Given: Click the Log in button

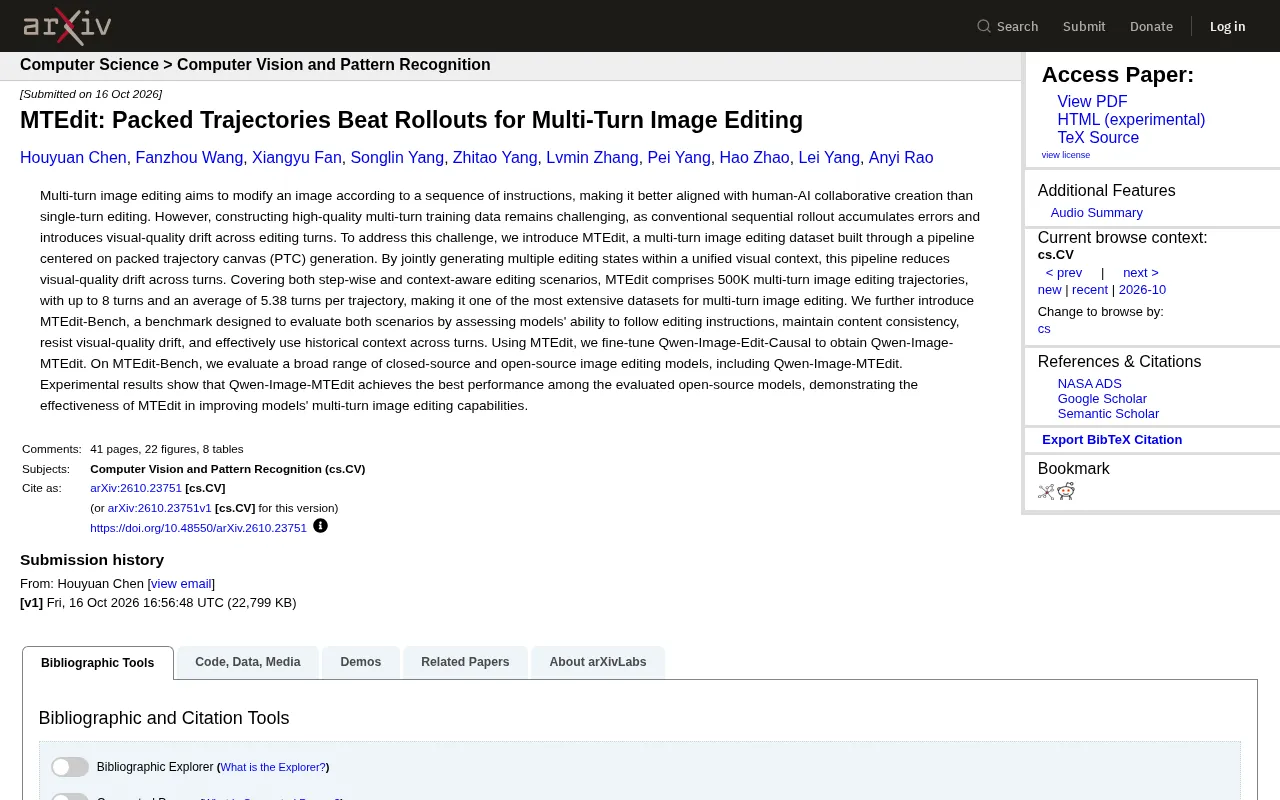Looking at the screenshot, I should pyautogui.click(x=1227, y=26).
